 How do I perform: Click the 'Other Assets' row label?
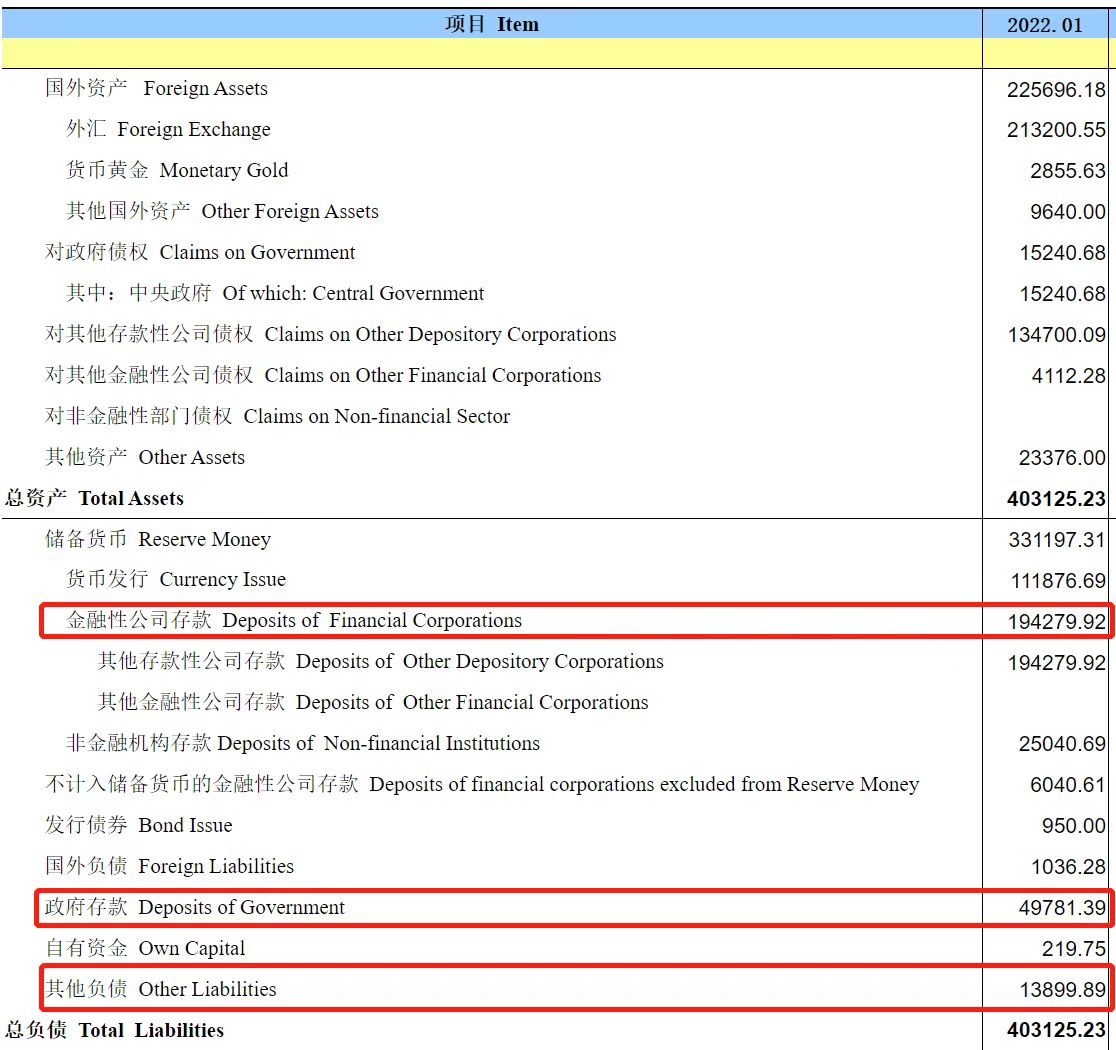click(x=144, y=457)
